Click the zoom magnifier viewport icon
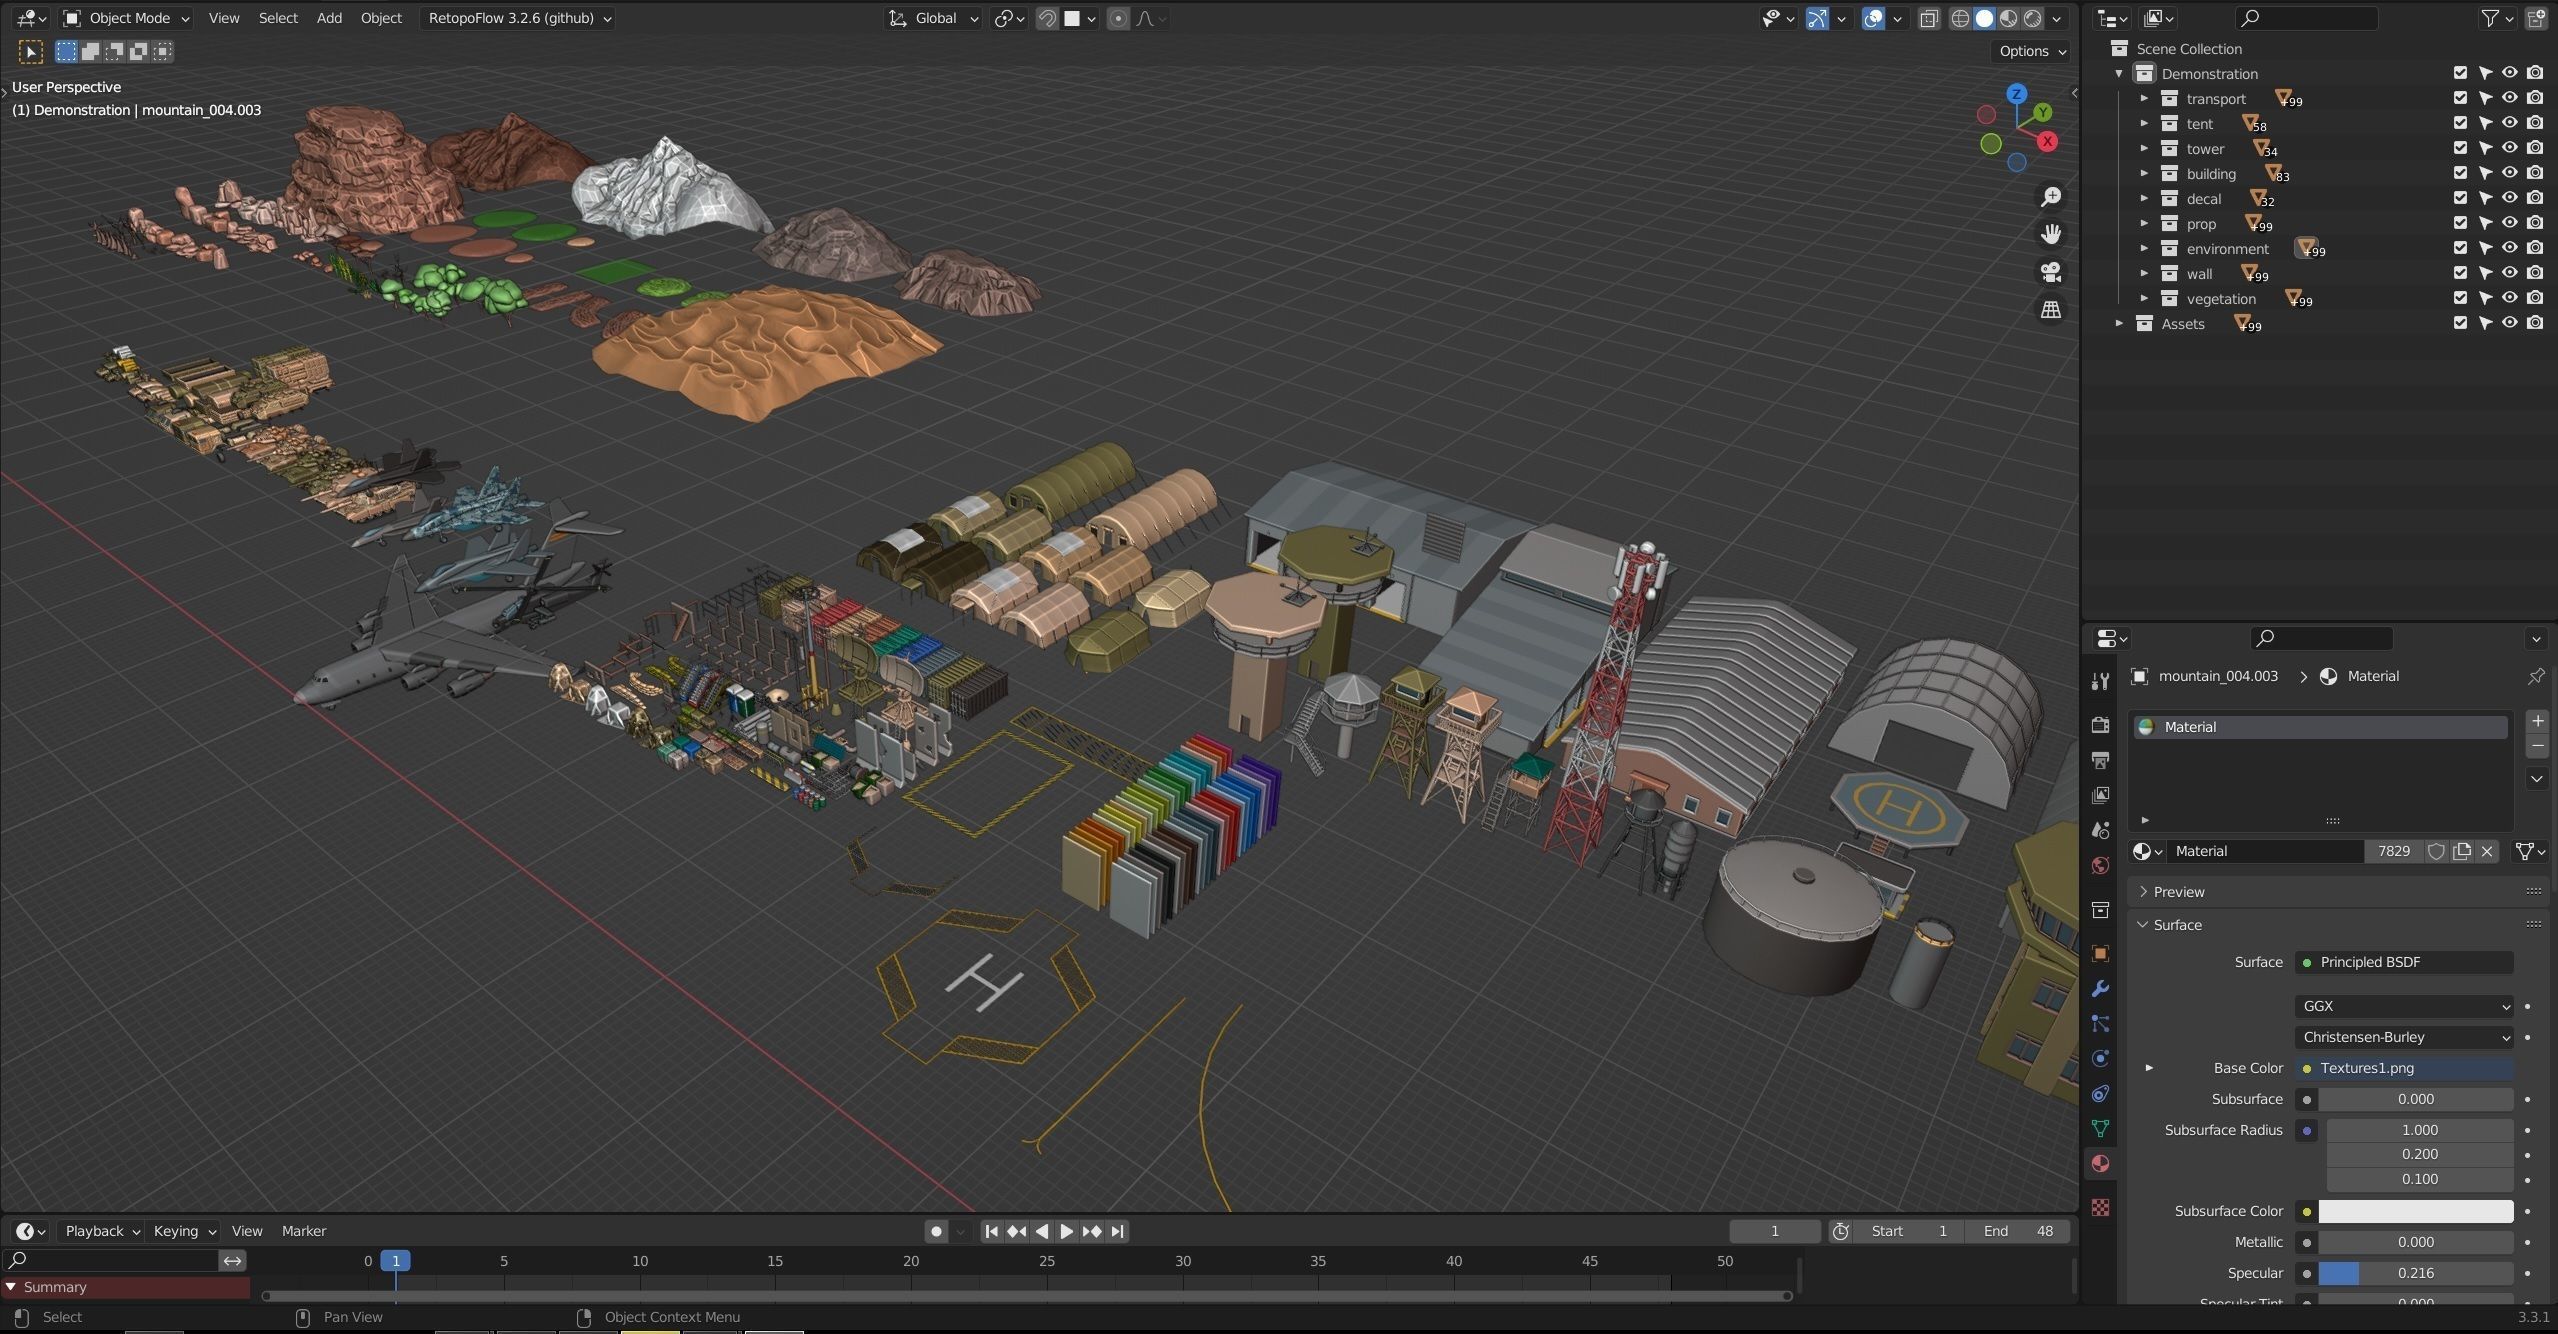Image resolution: width=2558 pixels, height=1334 pixels. (2051, 197)
